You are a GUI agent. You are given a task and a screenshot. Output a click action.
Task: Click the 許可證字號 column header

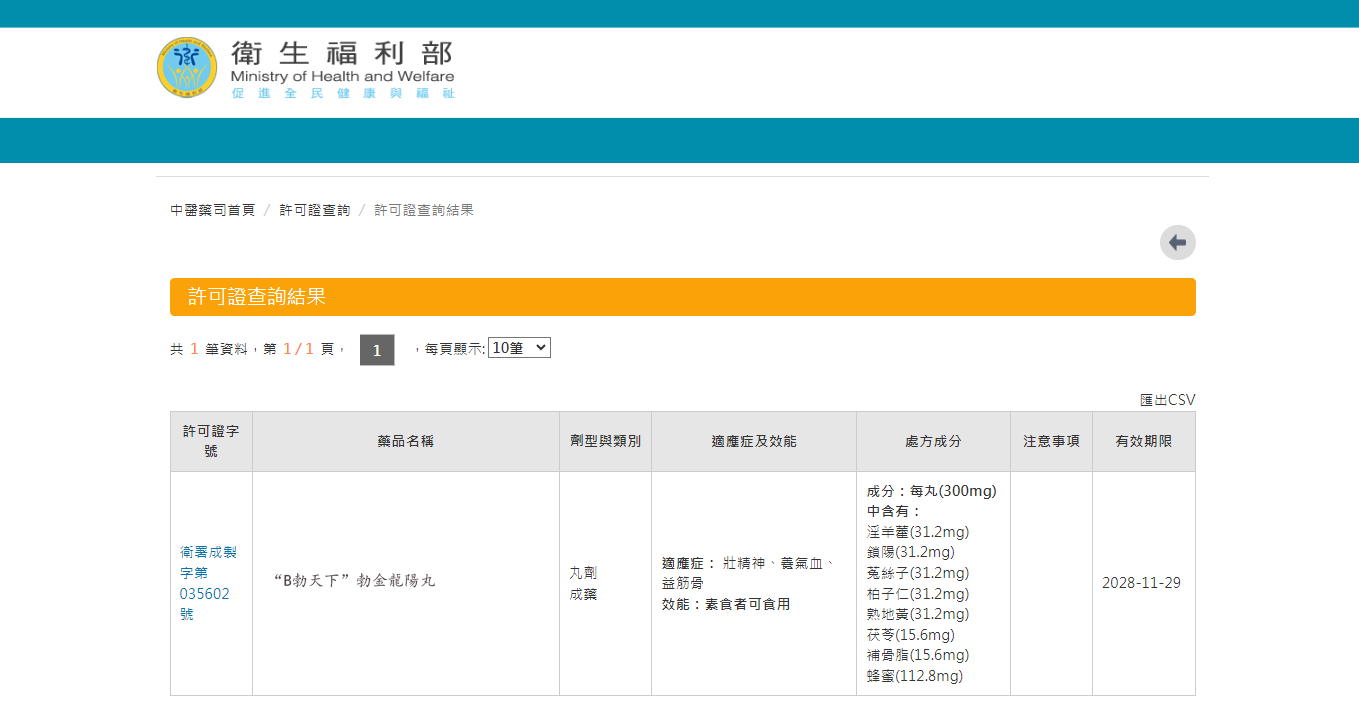click(210, 441)
